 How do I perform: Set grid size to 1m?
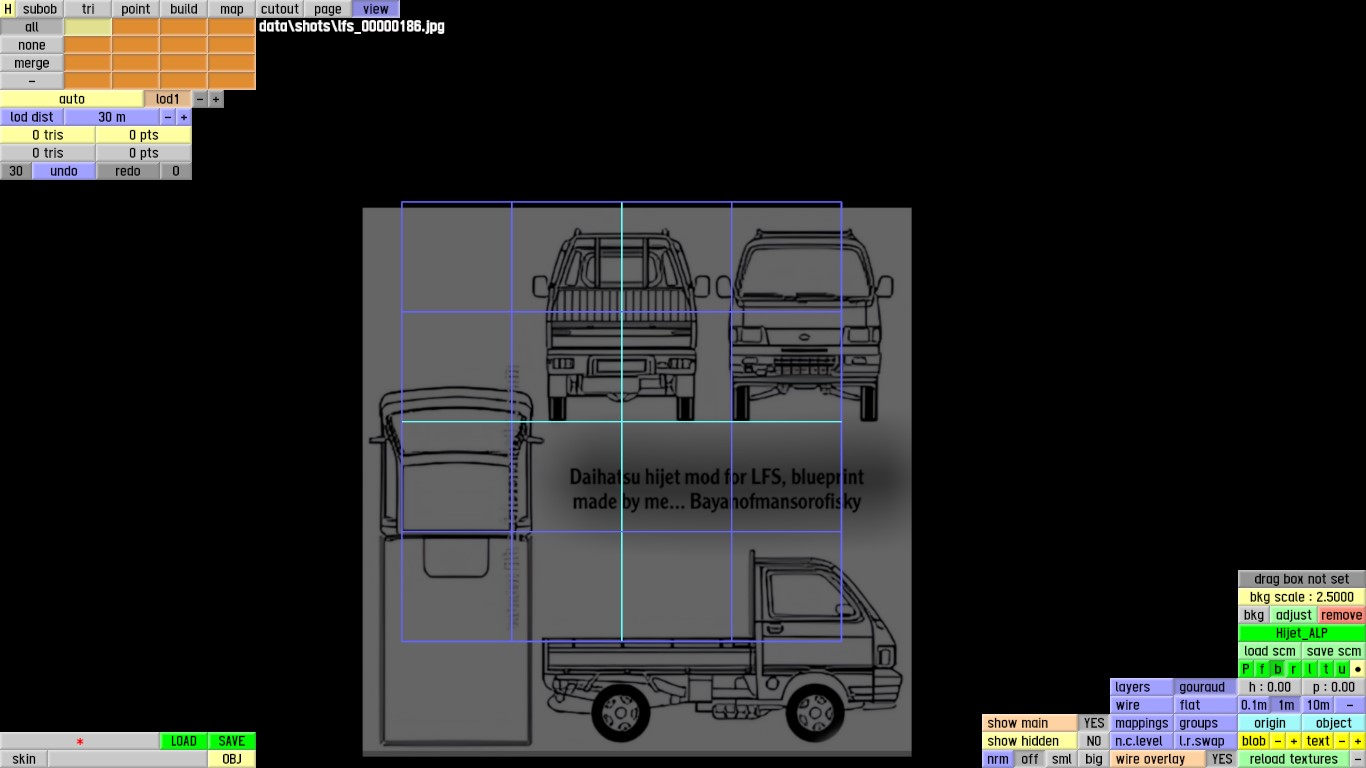tap(1286, 705)
